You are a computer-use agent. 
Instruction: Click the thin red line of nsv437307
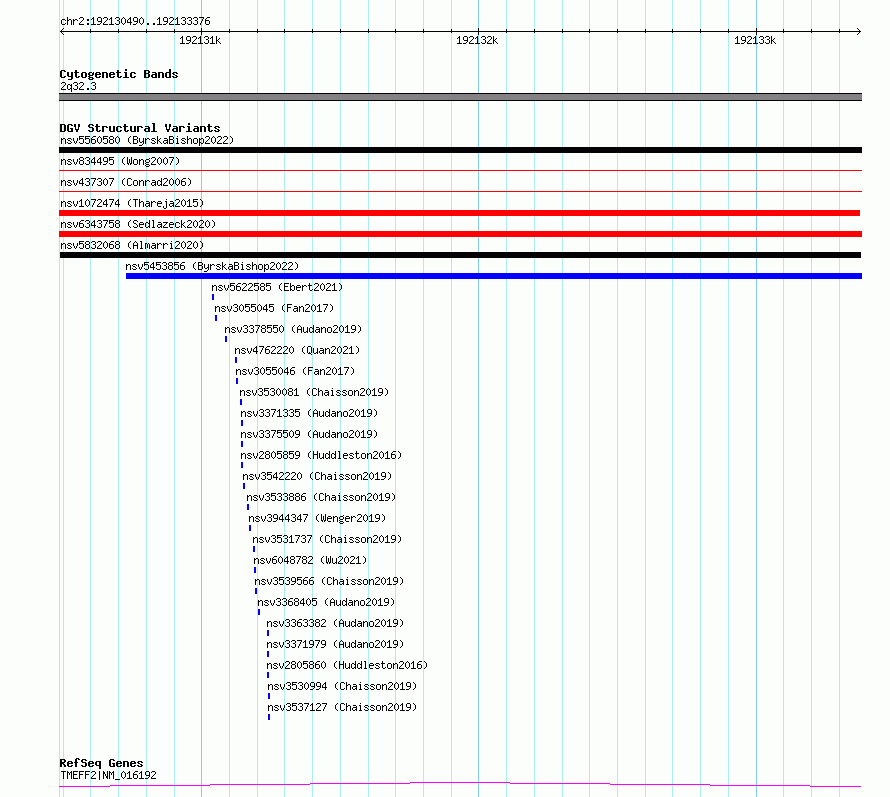[460, 191]
